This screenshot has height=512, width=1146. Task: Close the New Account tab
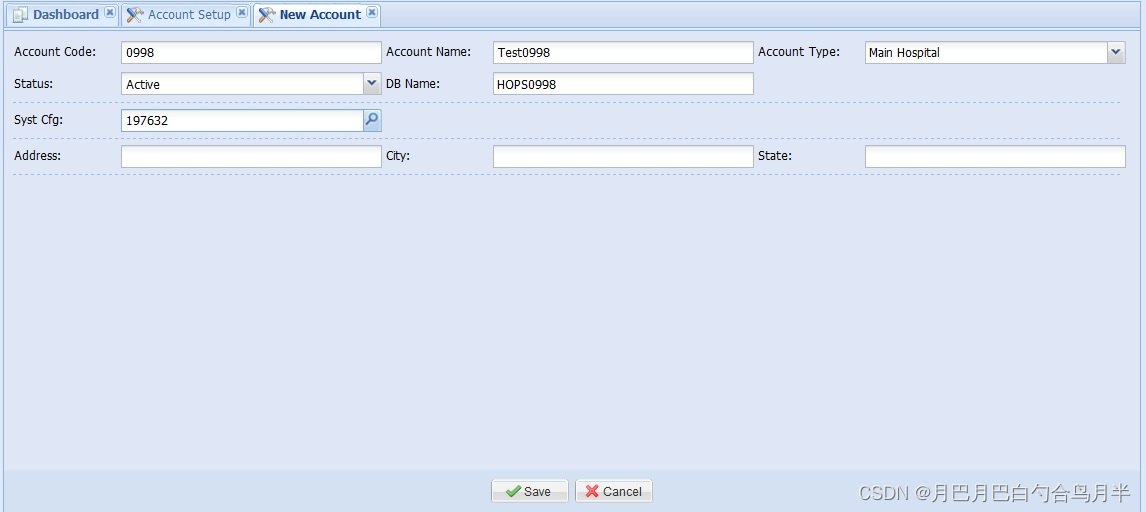coord(372,12)
